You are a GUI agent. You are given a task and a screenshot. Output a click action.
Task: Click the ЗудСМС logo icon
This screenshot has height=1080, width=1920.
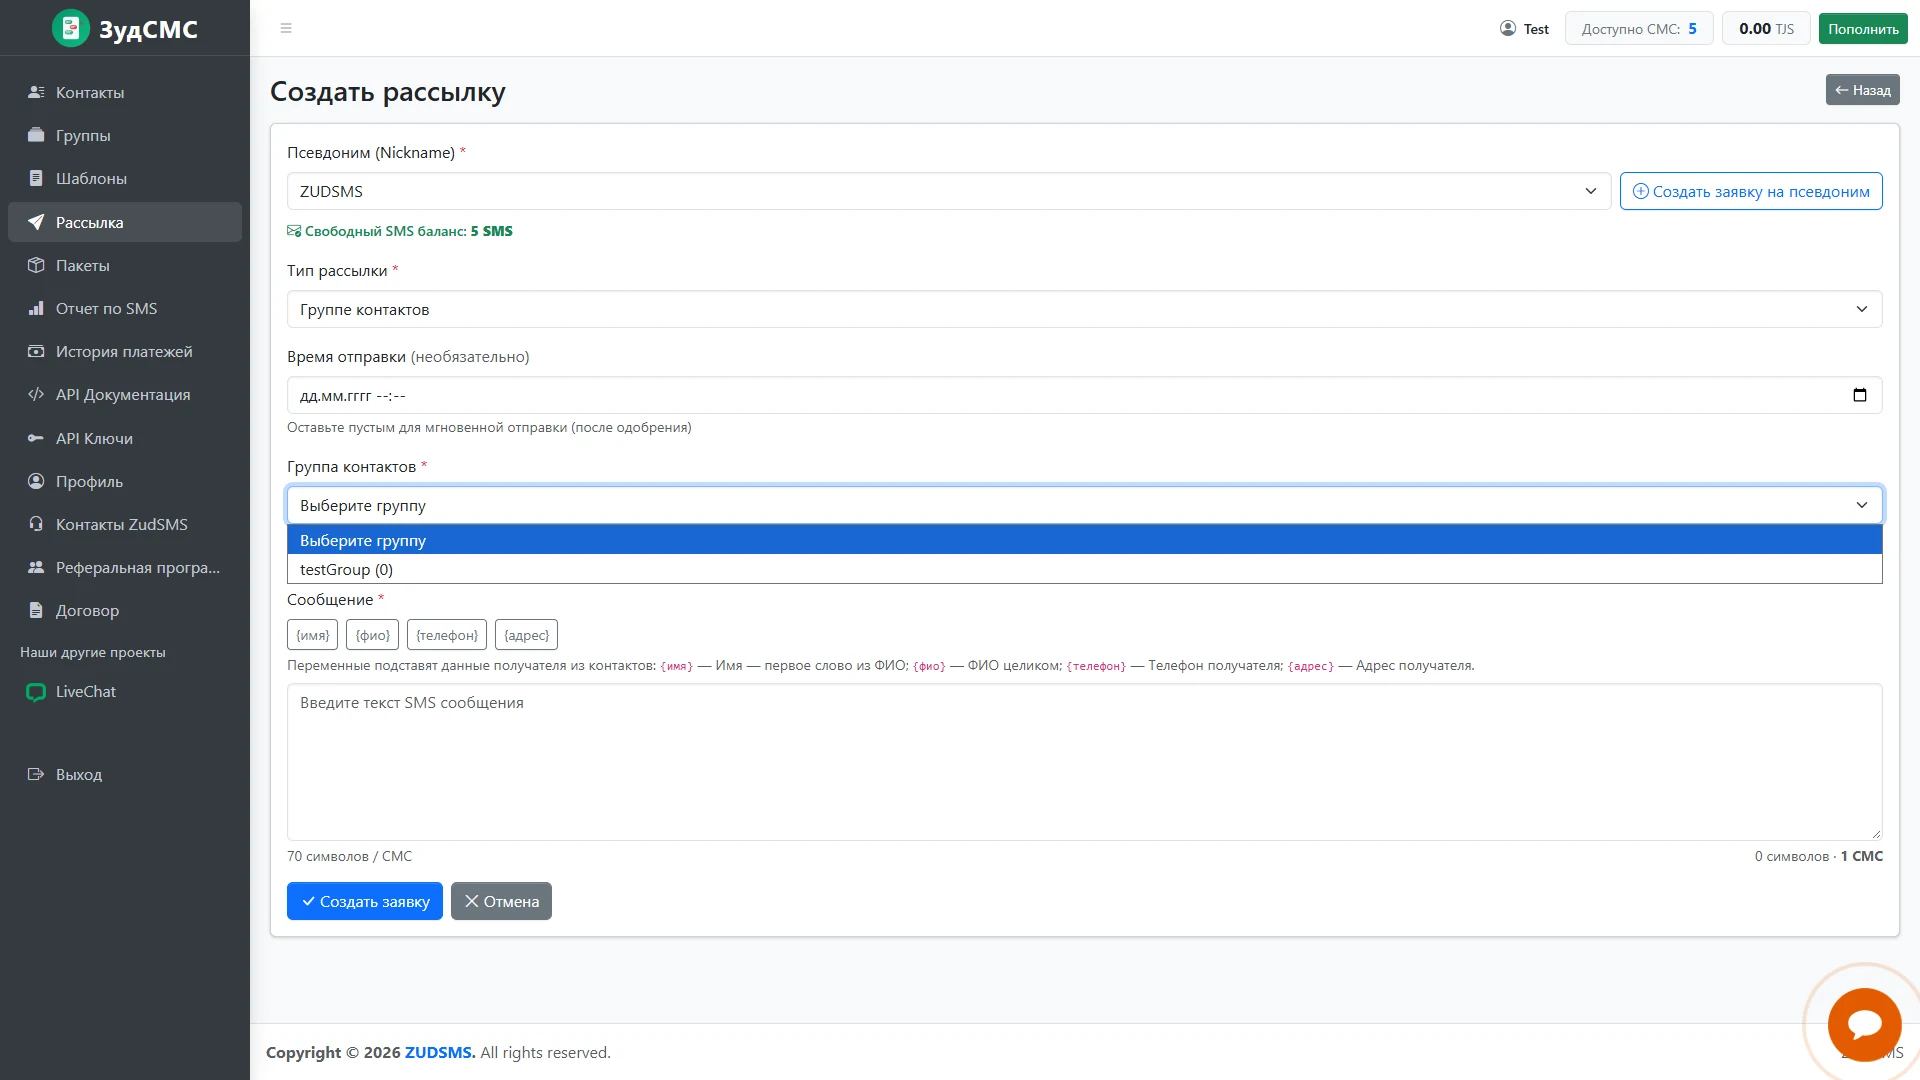tap(71, 28)
